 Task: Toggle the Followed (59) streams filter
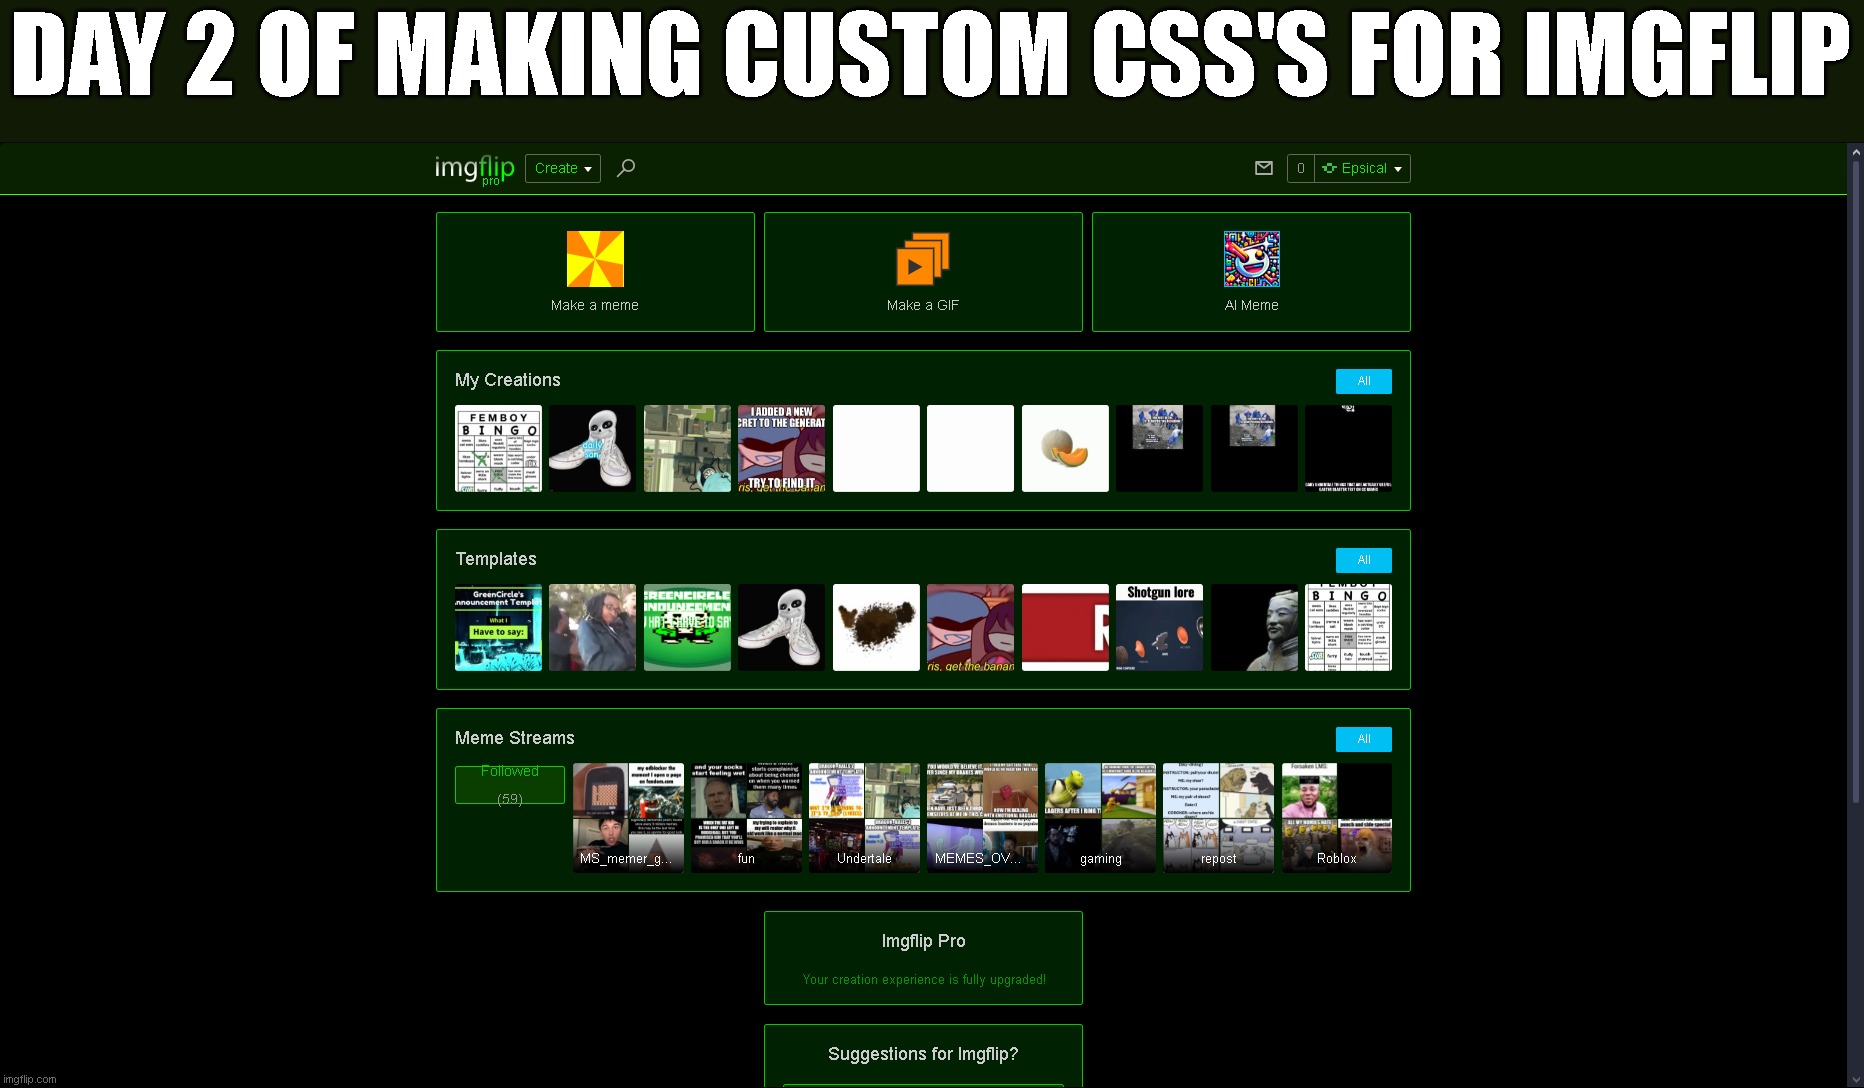coord(510,785)
